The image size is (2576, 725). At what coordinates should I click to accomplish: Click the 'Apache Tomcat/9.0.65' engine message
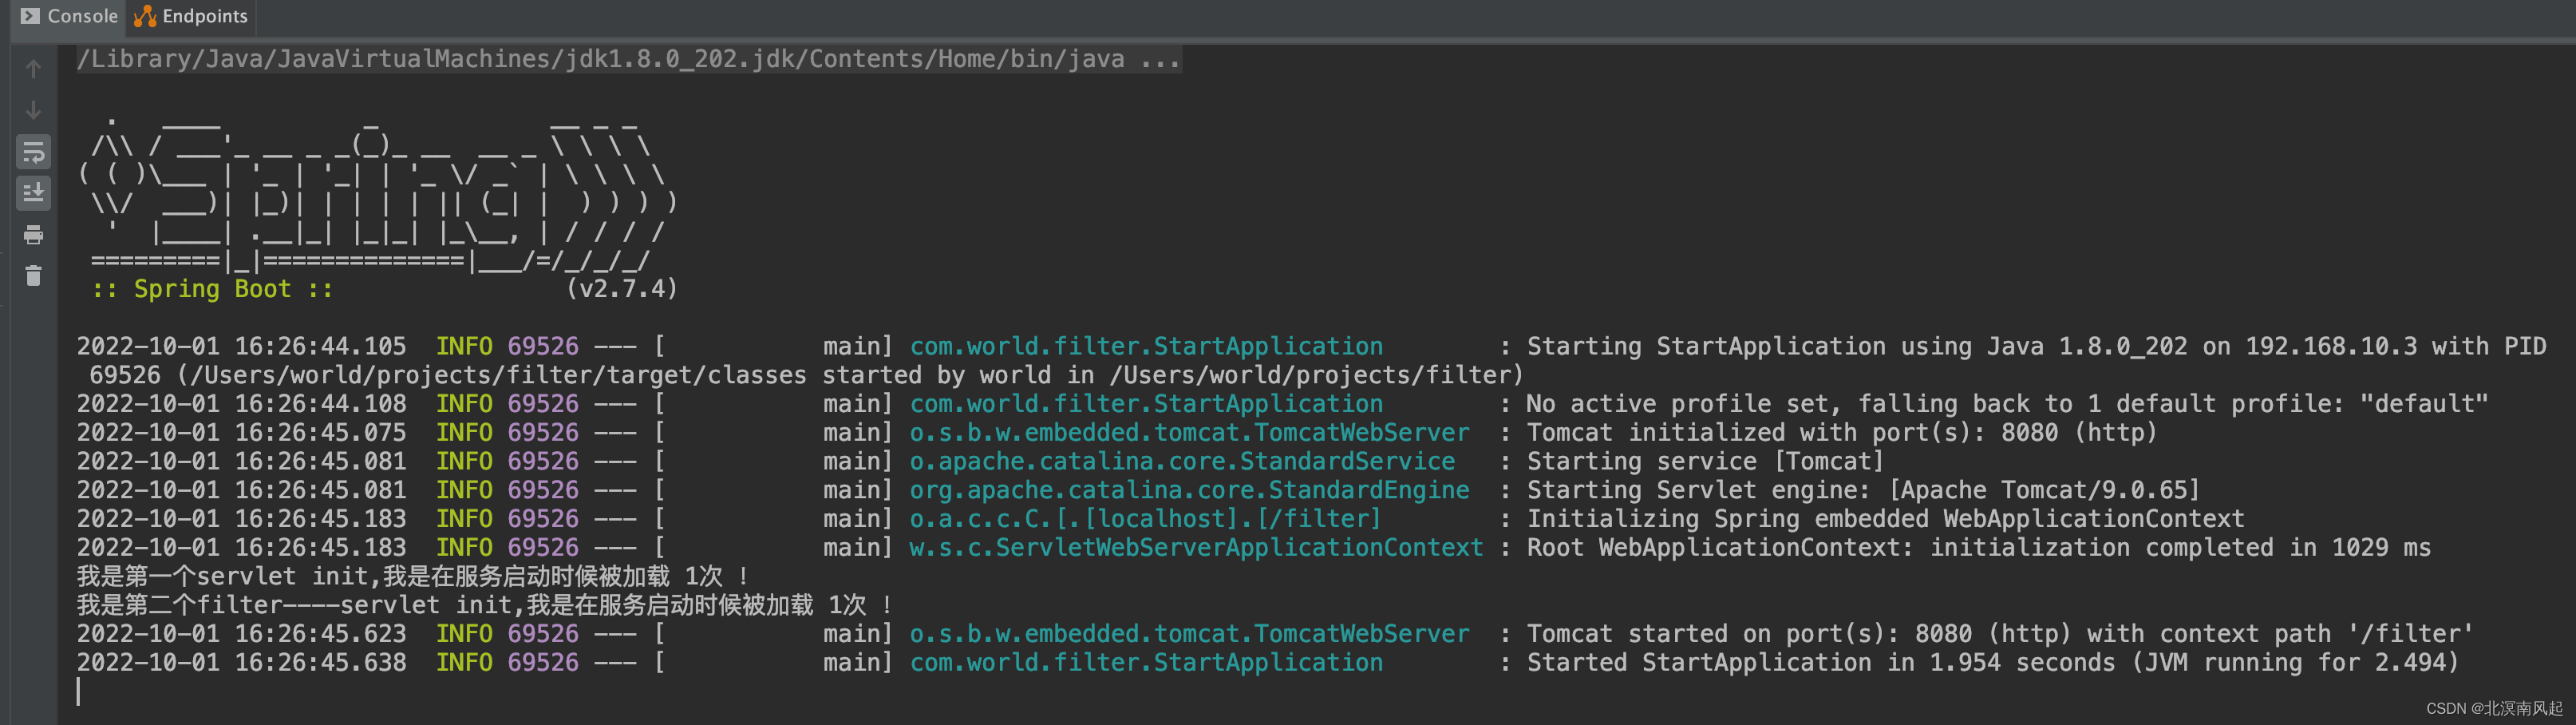1863,490
